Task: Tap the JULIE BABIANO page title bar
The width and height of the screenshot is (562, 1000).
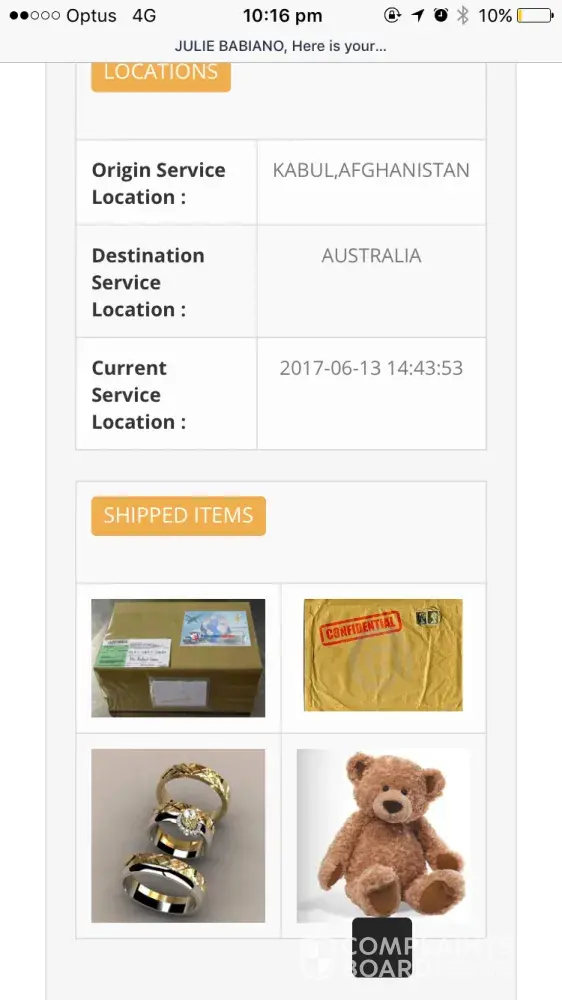Action: 281,46
